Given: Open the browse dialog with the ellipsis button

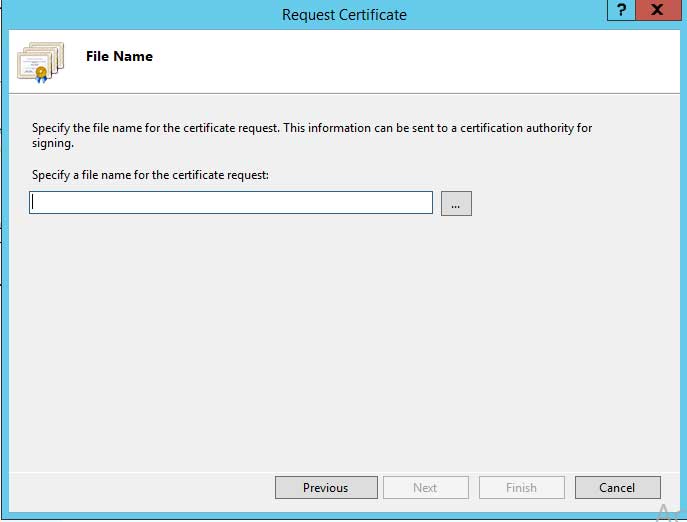Looking at the screenshot, I should (x=456, y=203).
